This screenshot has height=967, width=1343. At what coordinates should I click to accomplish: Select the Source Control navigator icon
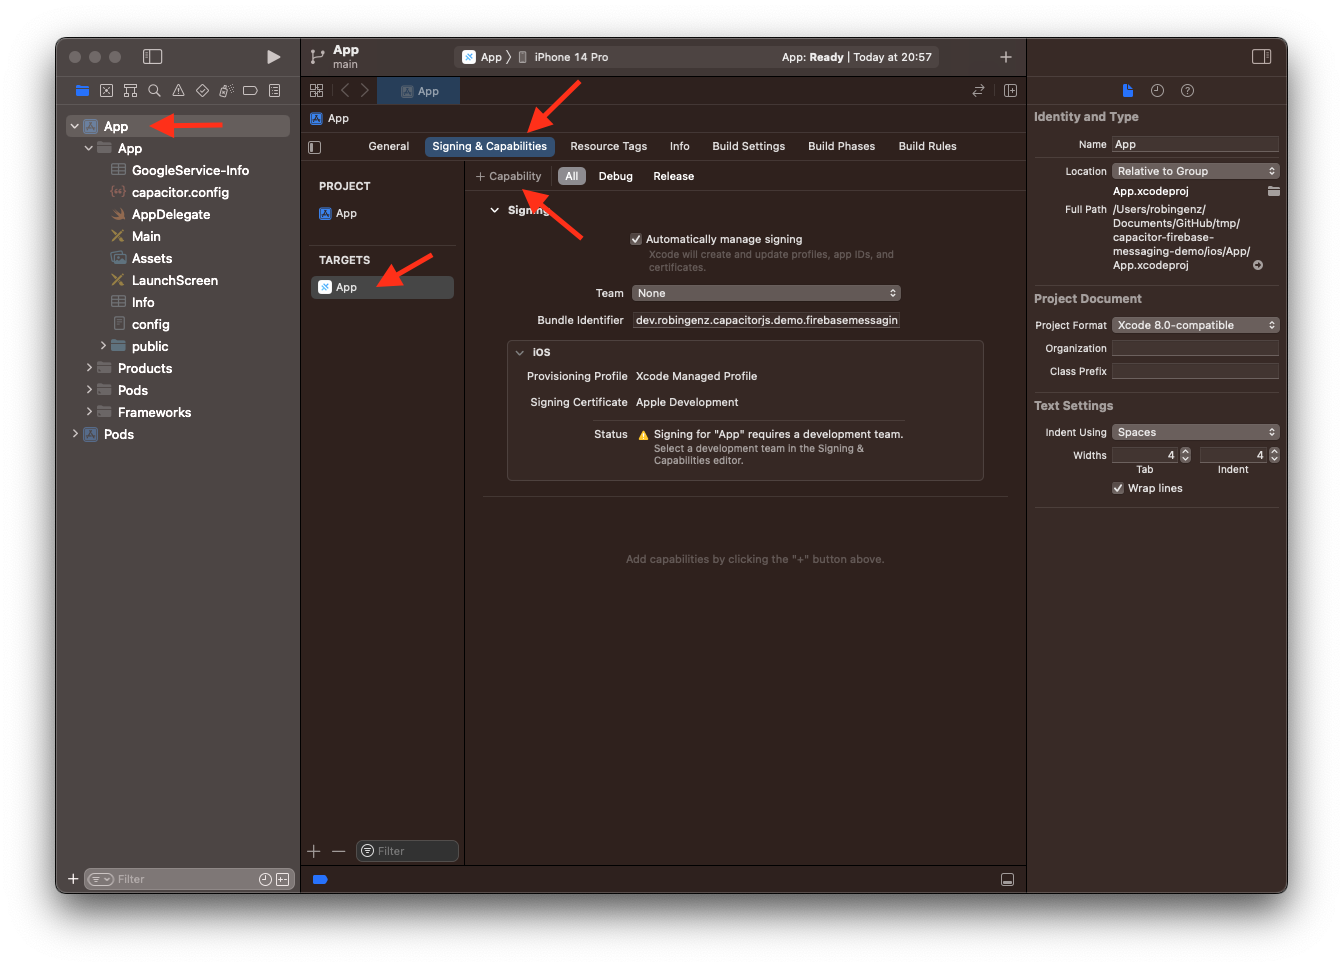point(106,90)
